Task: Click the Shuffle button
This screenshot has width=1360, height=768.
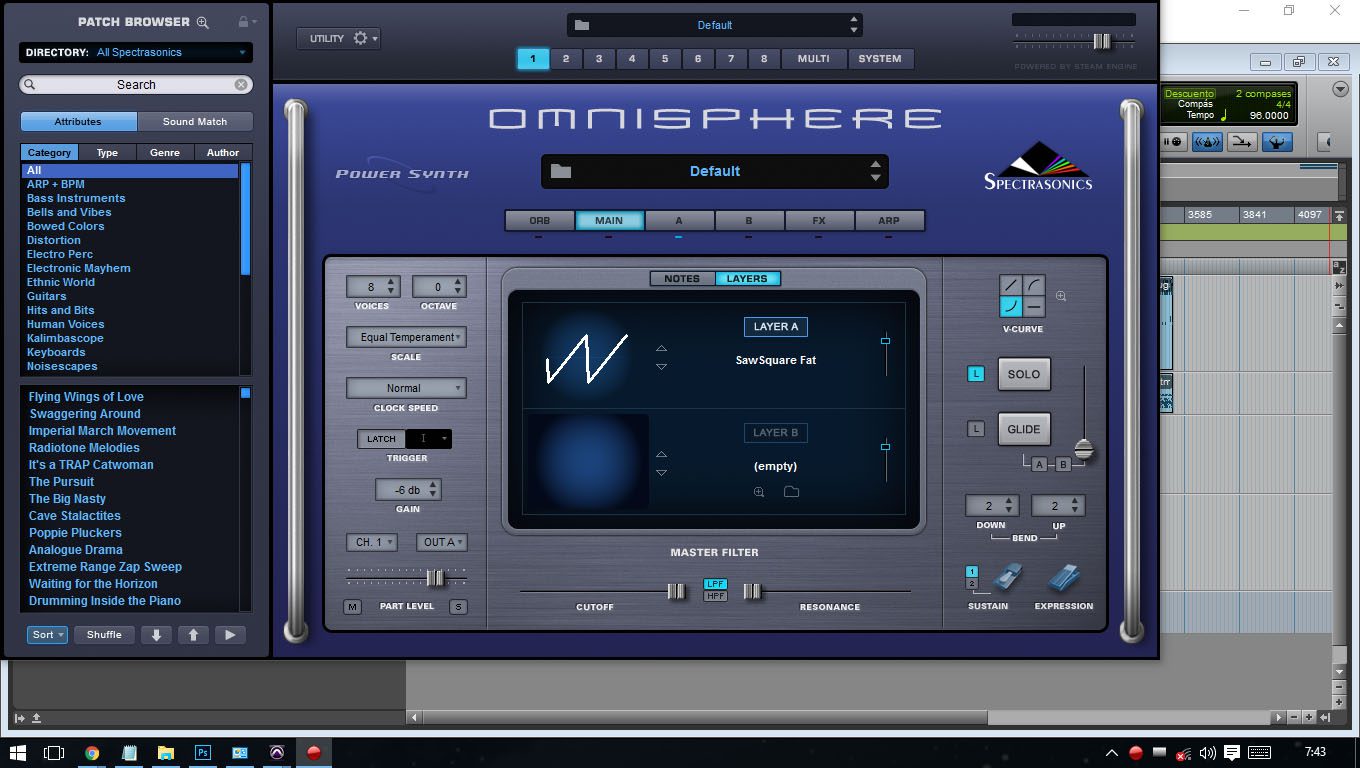Action: 104,635
